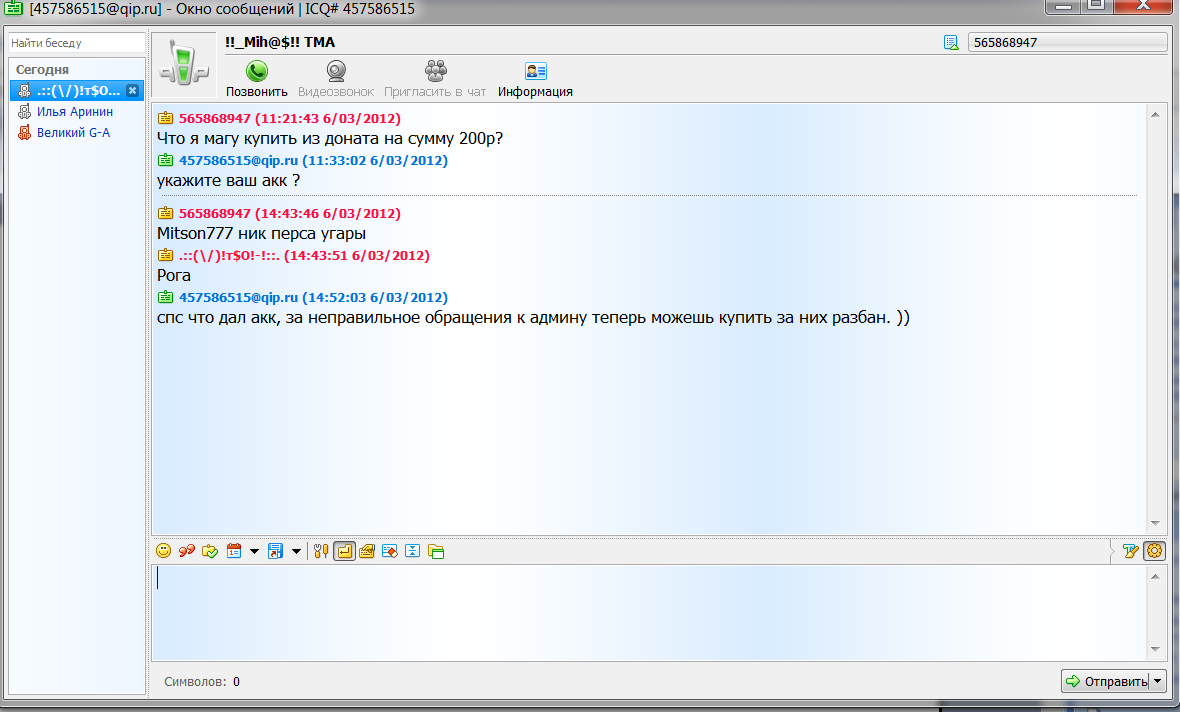Click message 'Mitson777 ник перса угары'
Screen dimensions: 1180x712
click(x=261, y=233)
